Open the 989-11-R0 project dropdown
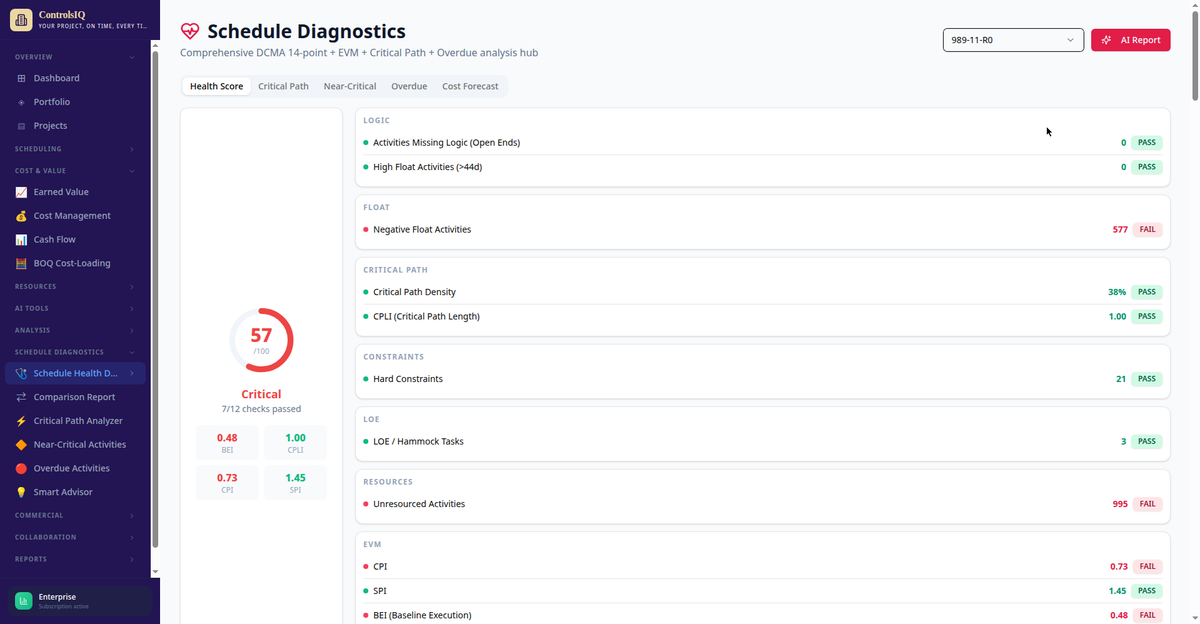Image resolution: width=1200 pixels, height=624 pixels. (1013, 40)
